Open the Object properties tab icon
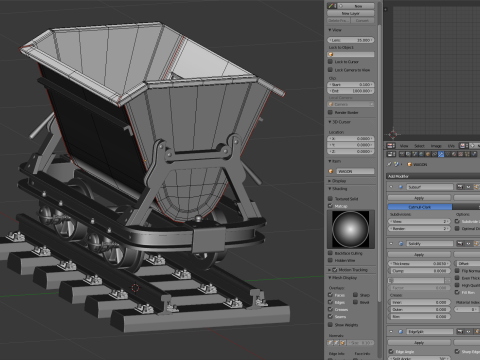This screenshot has height=360, width=480. [428, 154]
